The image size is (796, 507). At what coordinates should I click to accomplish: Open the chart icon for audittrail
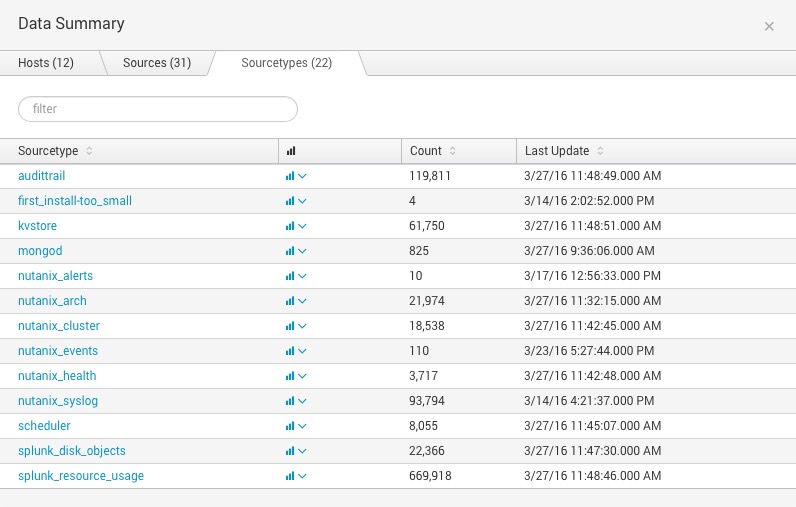(290, 176)
